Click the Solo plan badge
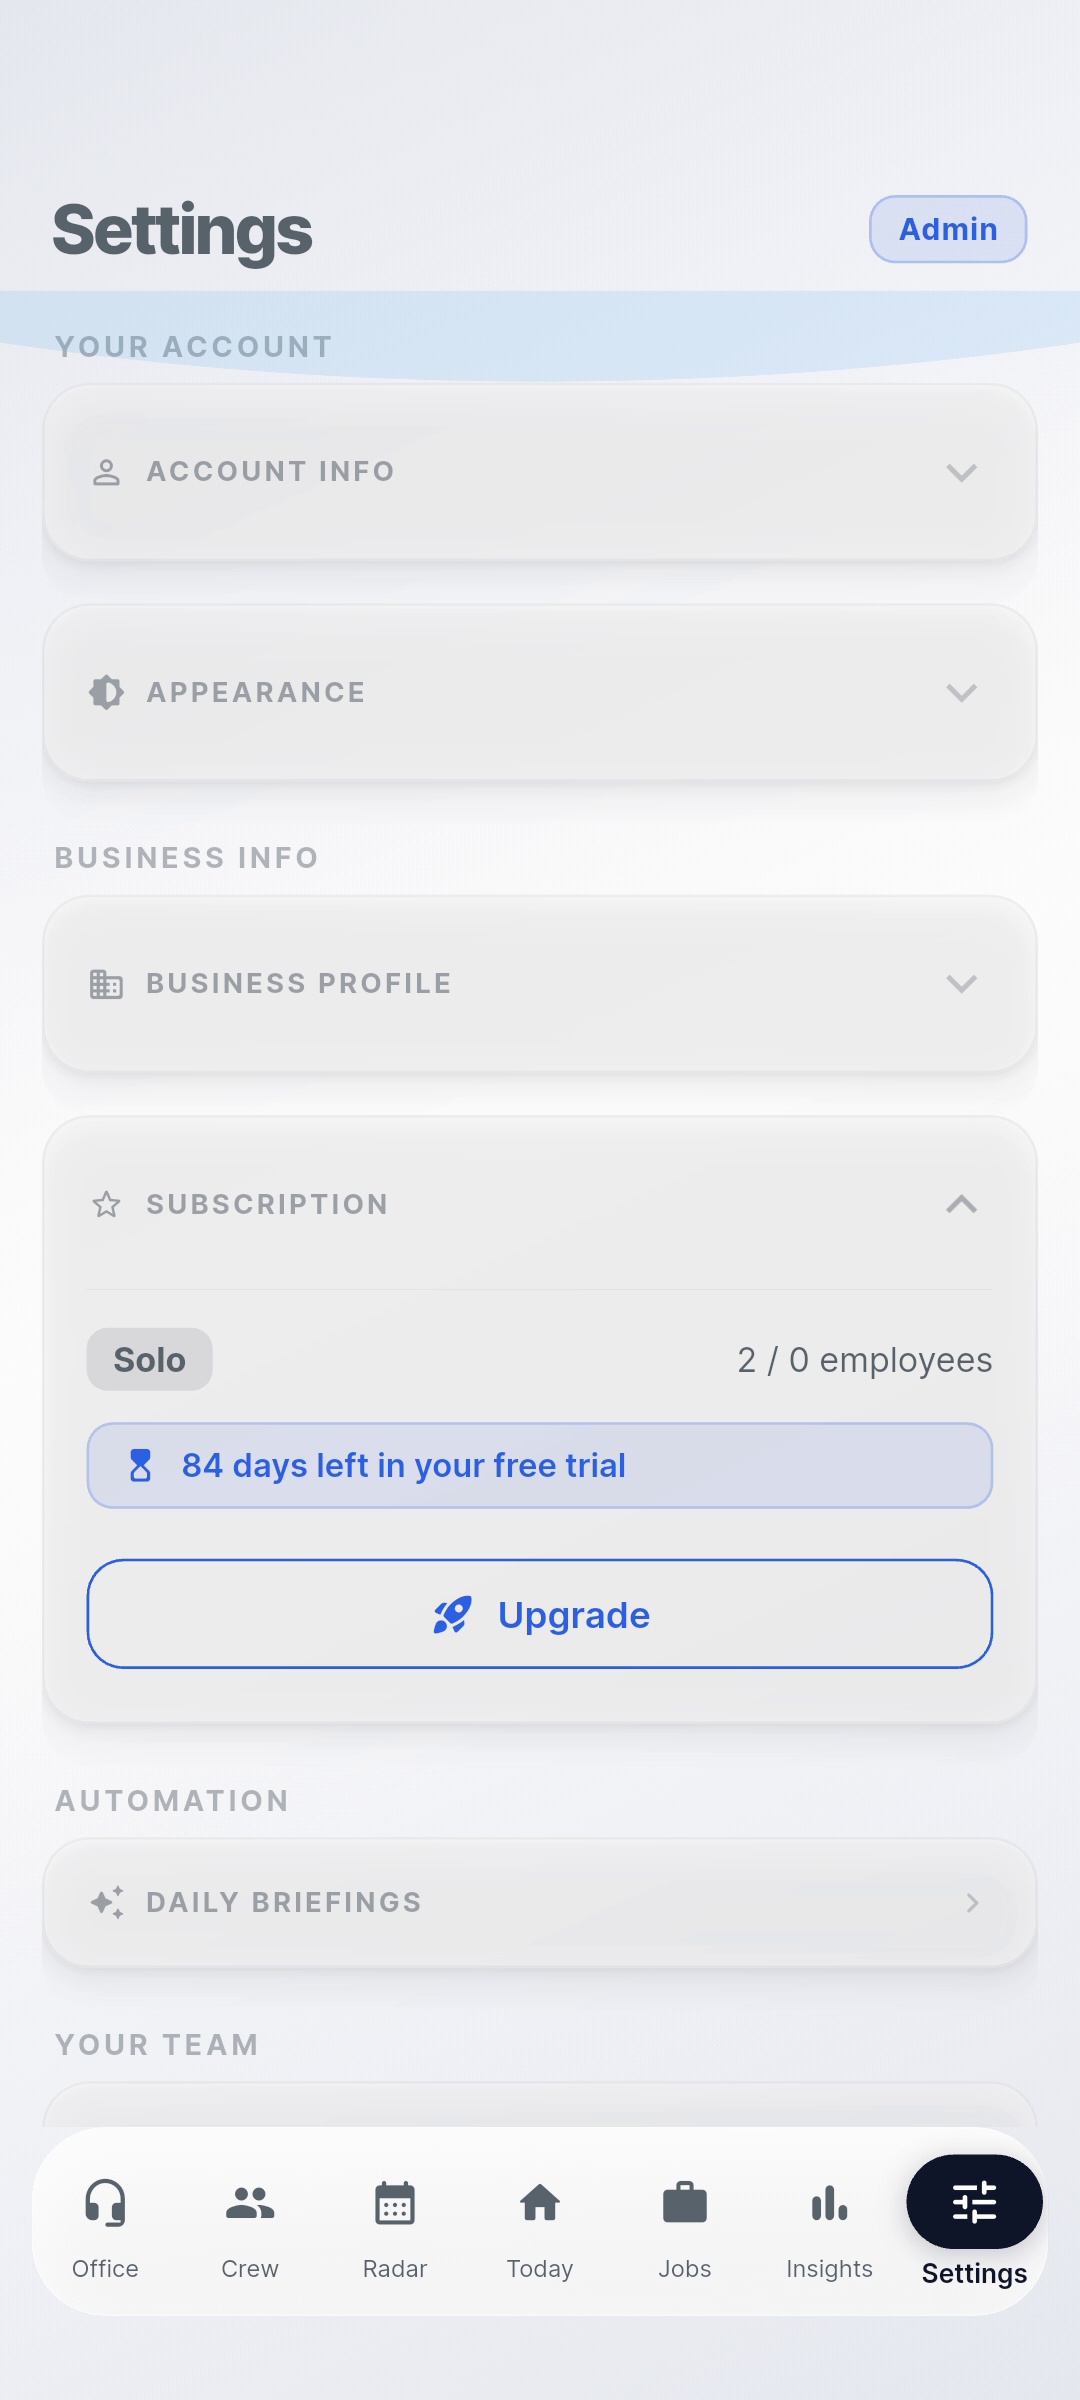The width and height of the screenshot is (1080, 2400). (149, 1360)
